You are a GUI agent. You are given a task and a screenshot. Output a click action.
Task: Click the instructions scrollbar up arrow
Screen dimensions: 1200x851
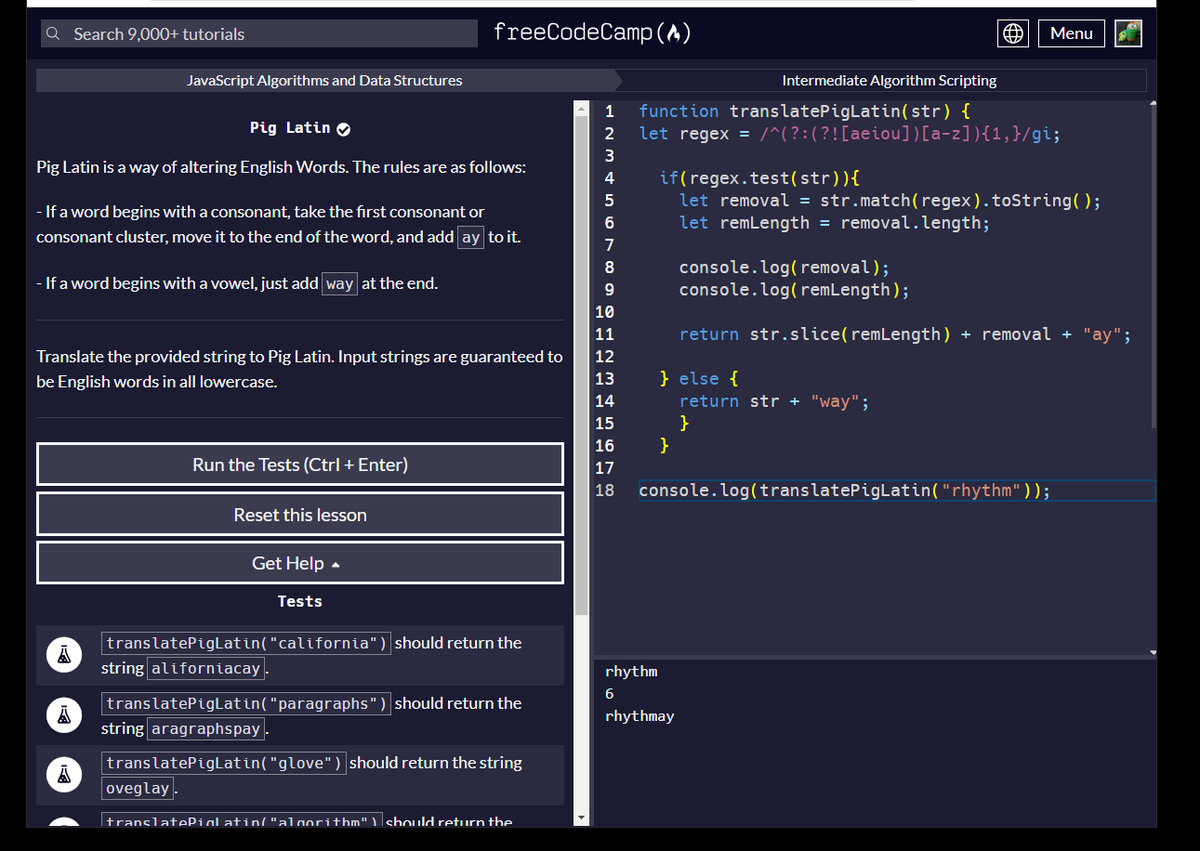click(582, 108)
